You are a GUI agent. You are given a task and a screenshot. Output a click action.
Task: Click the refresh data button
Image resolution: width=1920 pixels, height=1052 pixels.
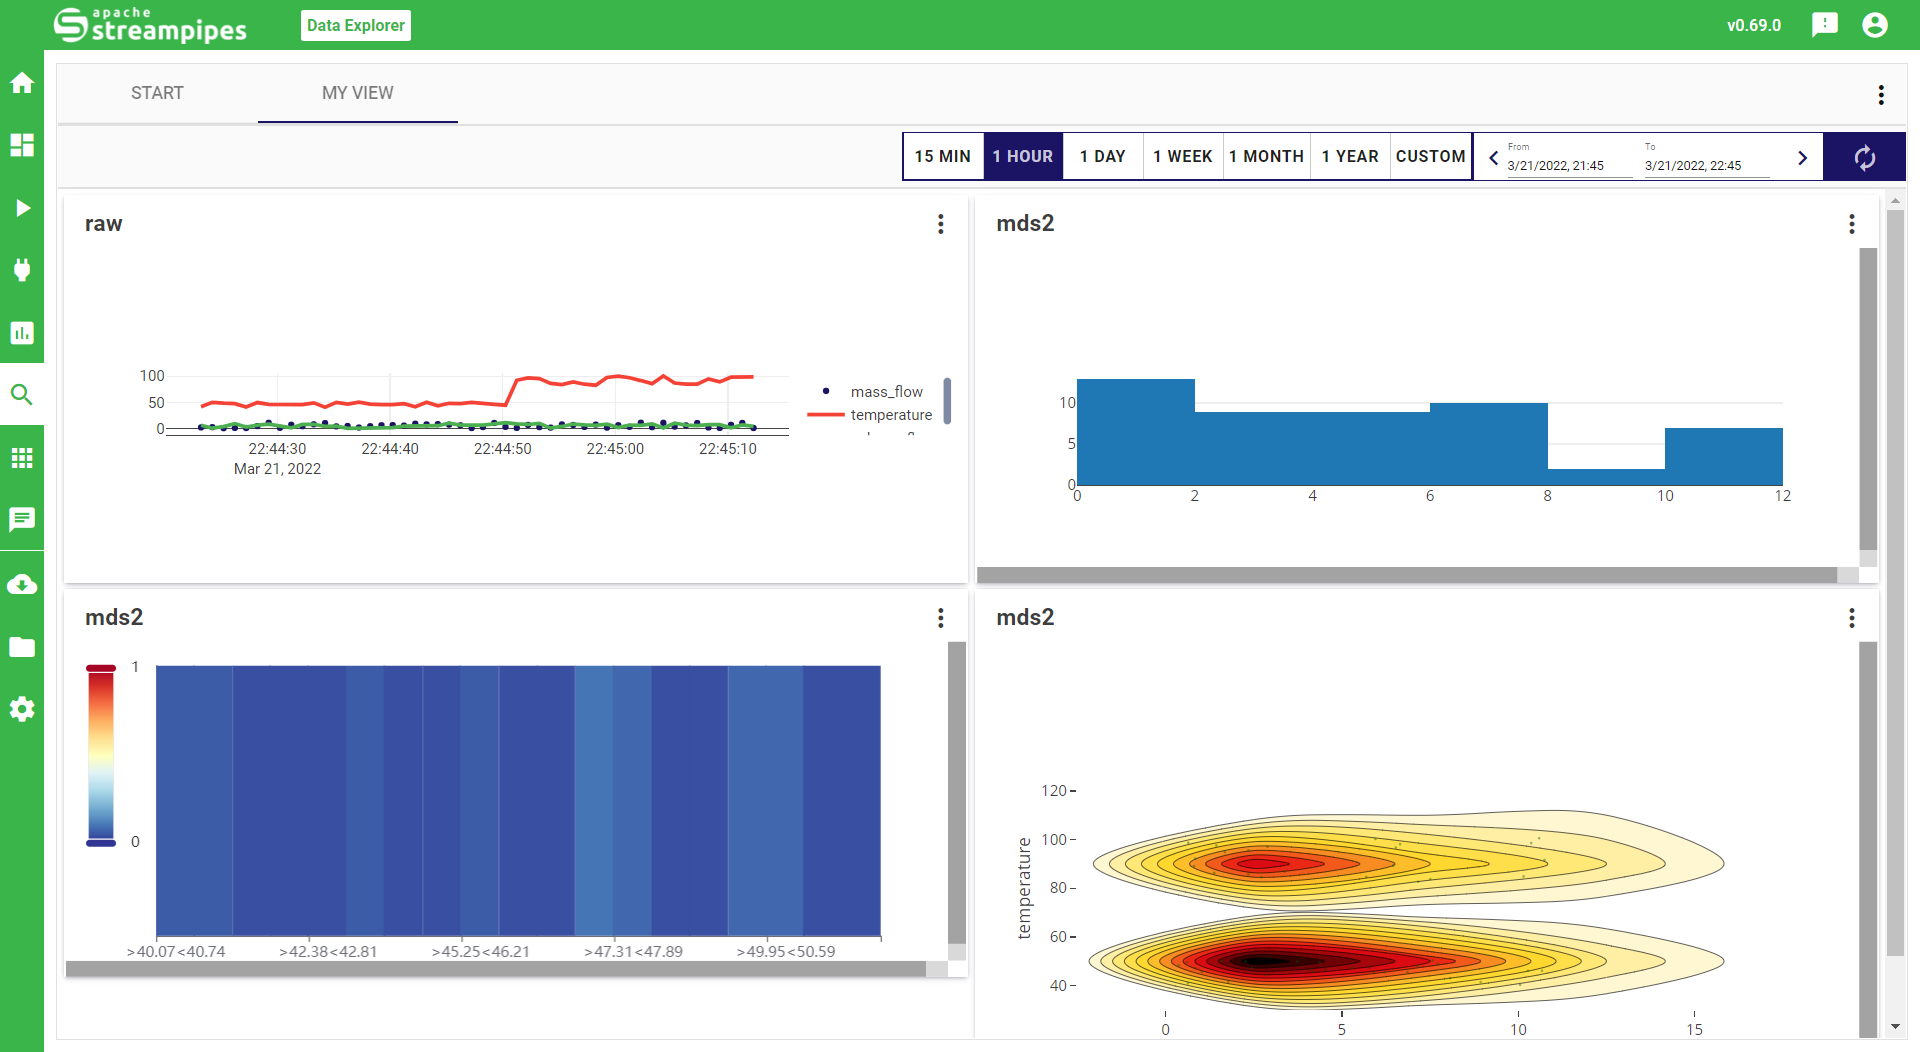(1864, 157)
